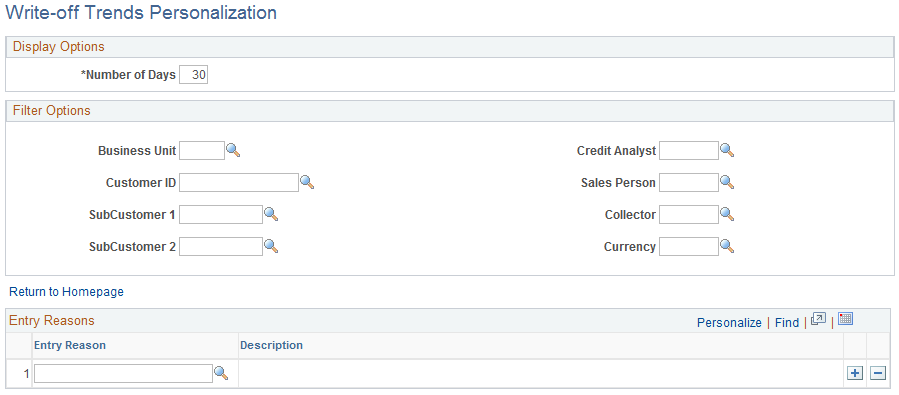Download Entry Reasons grid to spreadsheet

[846, 319]
